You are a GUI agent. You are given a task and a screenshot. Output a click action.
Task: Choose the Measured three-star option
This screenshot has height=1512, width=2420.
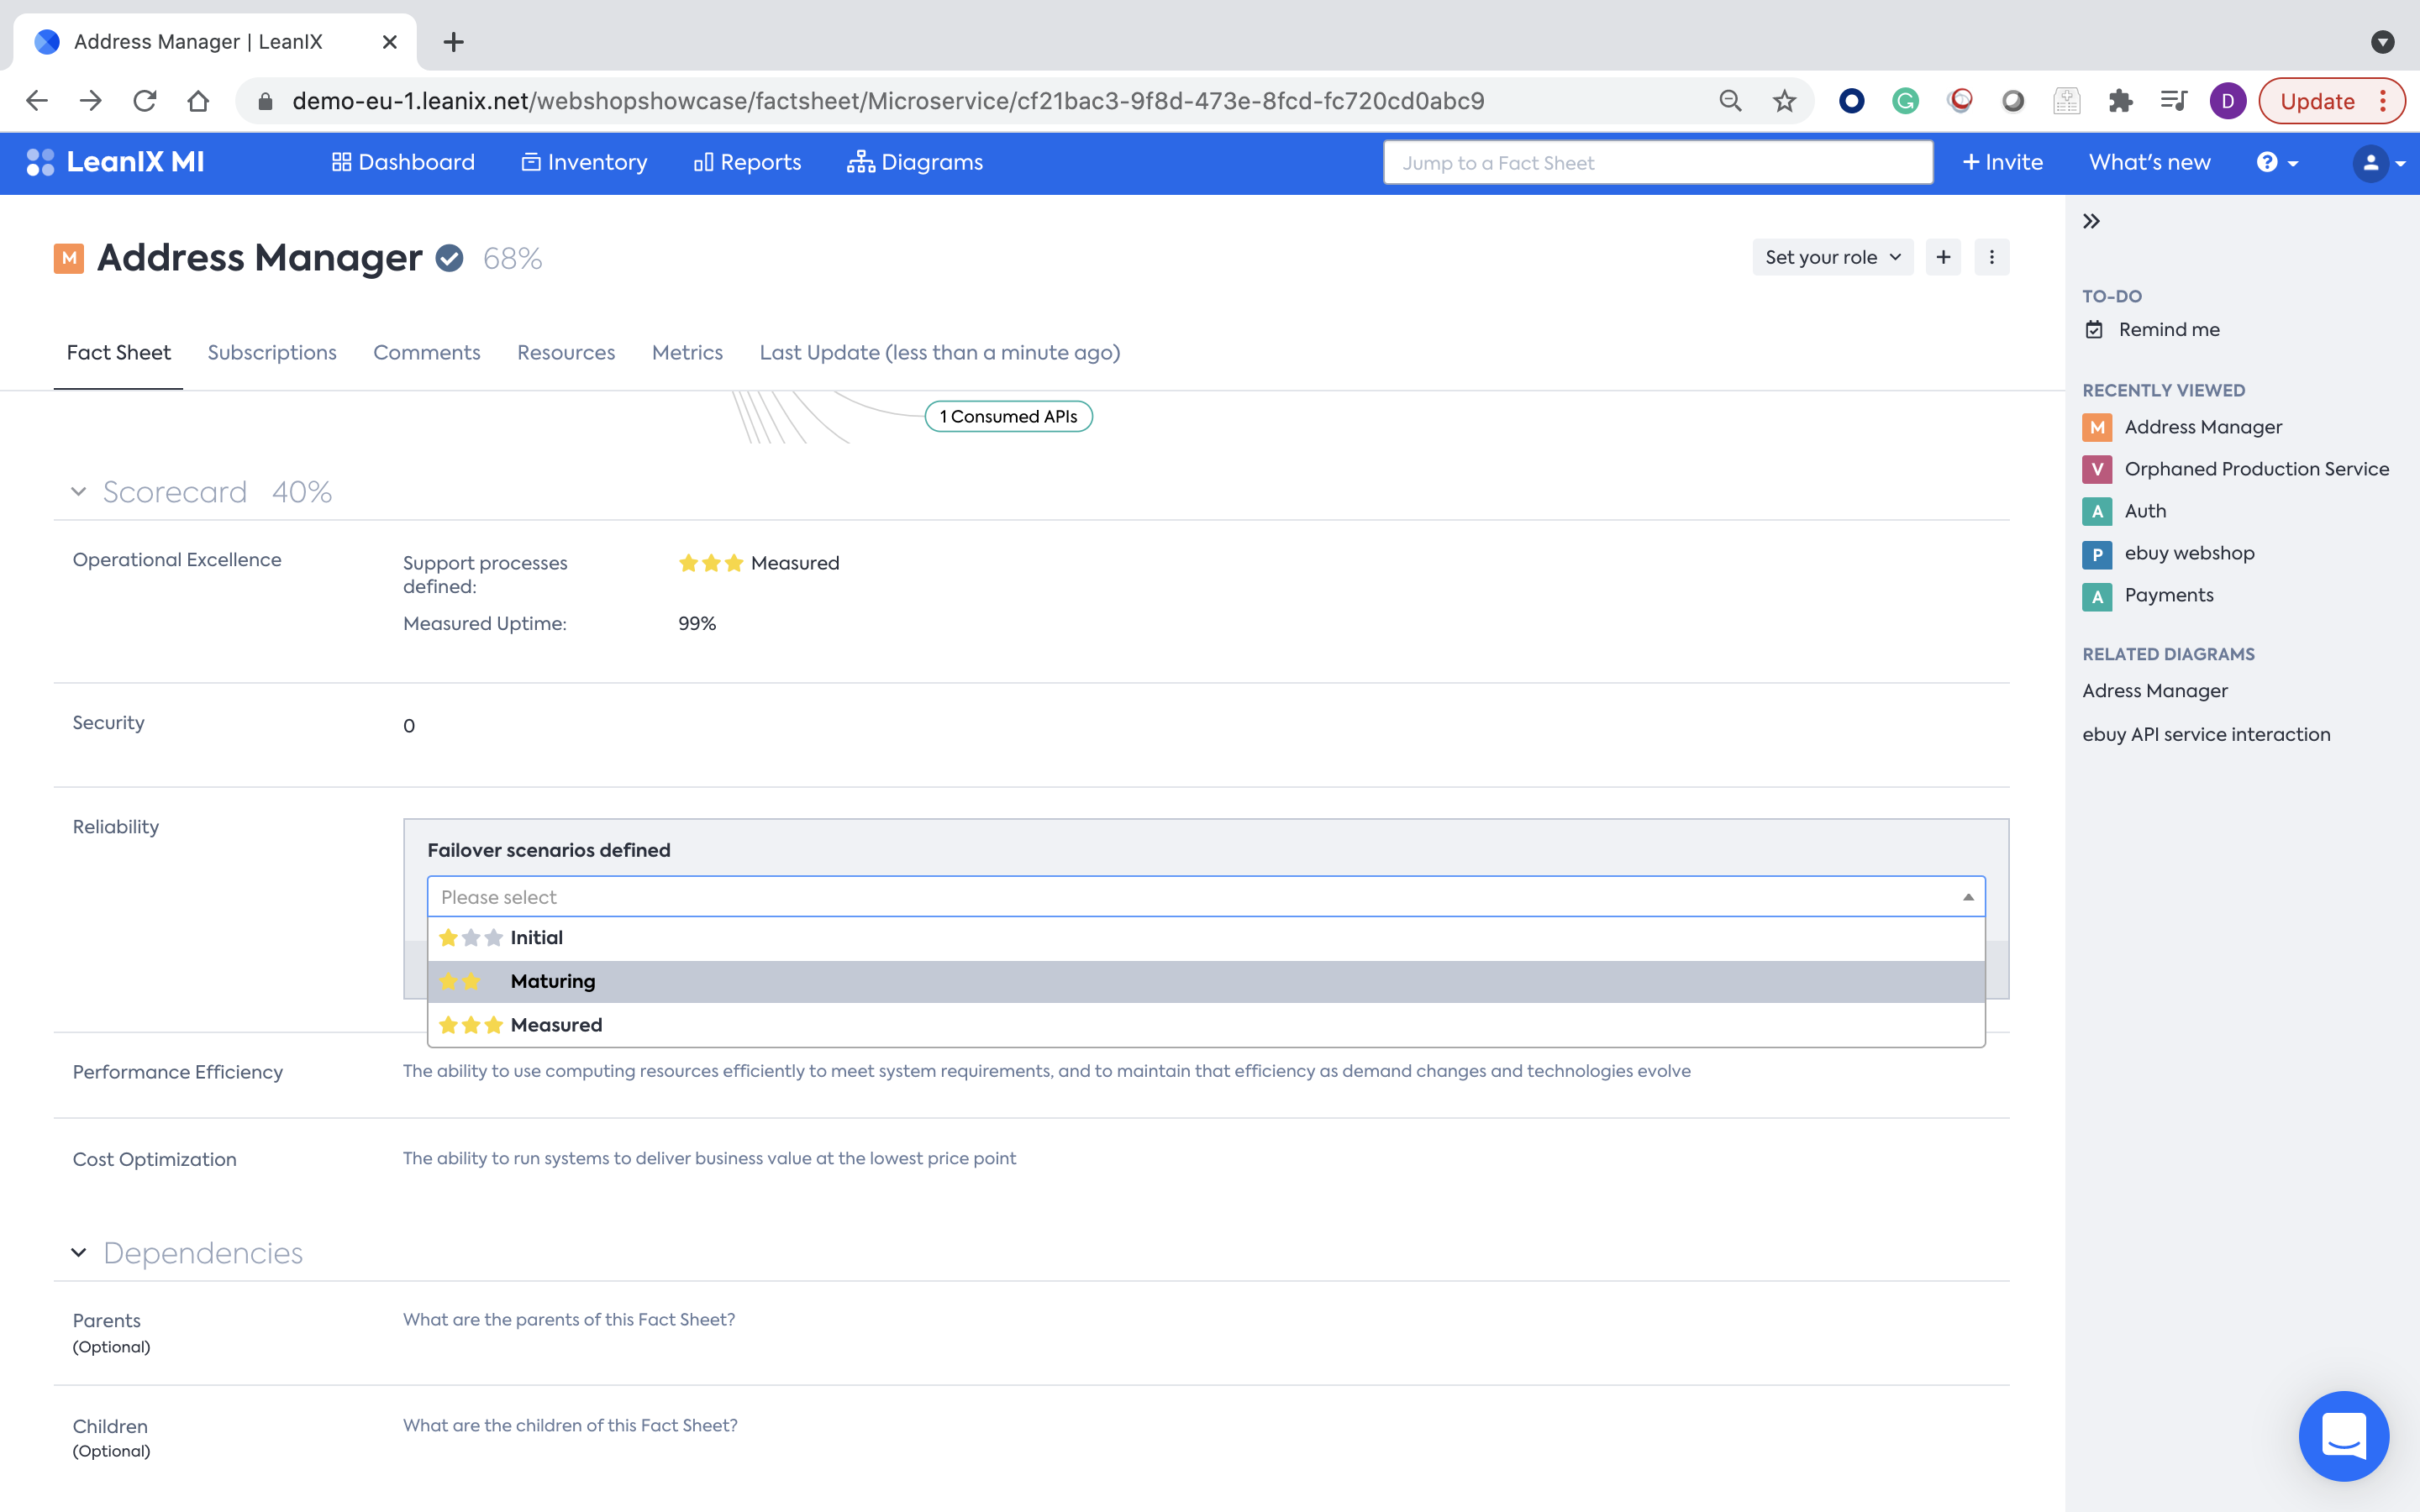point(556,1025)
